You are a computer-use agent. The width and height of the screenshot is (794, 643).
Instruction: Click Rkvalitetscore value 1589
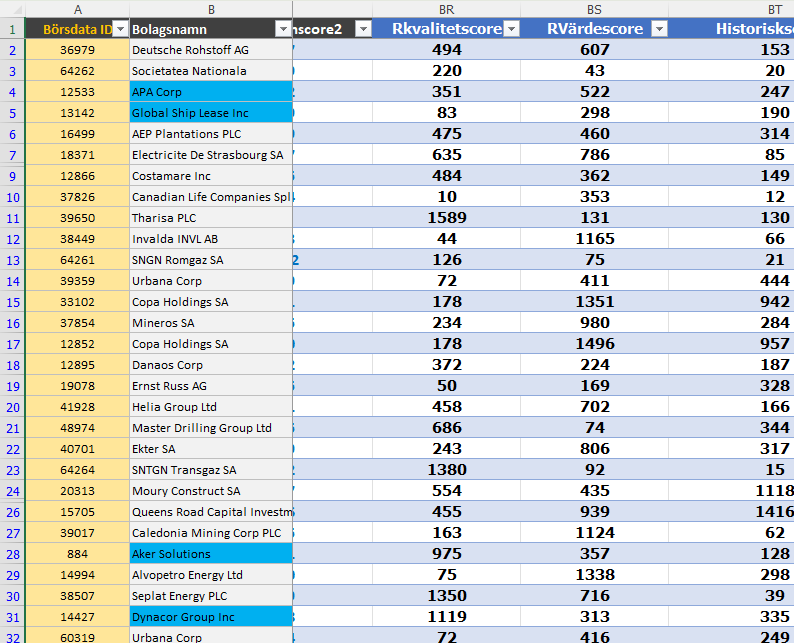(x=447, y=218)
